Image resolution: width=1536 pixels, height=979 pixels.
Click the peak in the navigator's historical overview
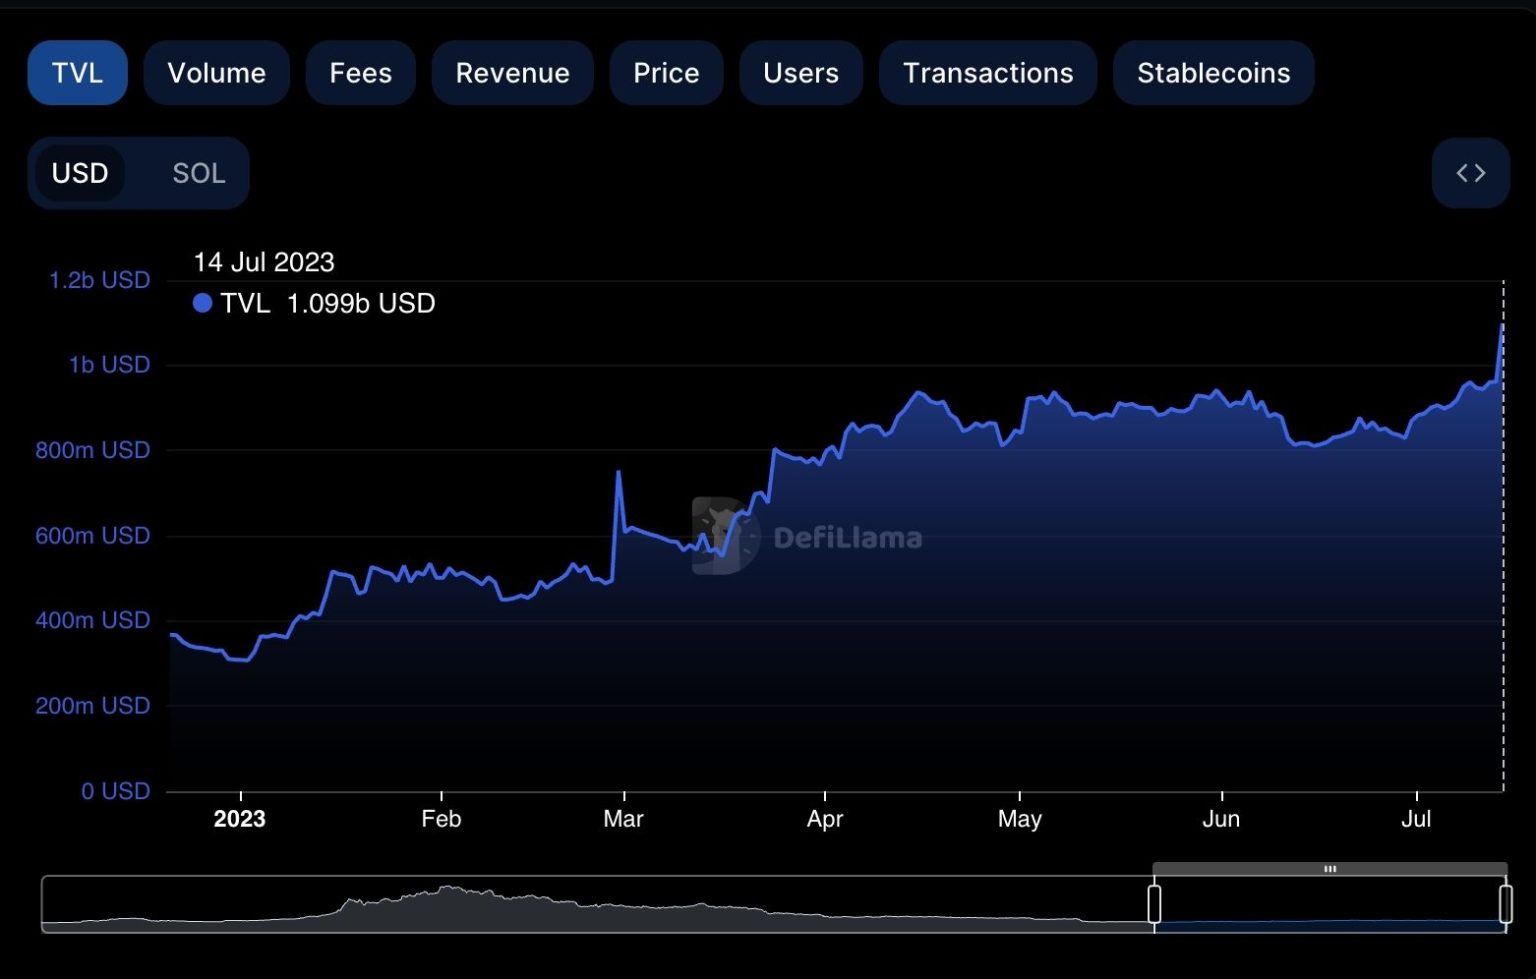click(447, 888)
